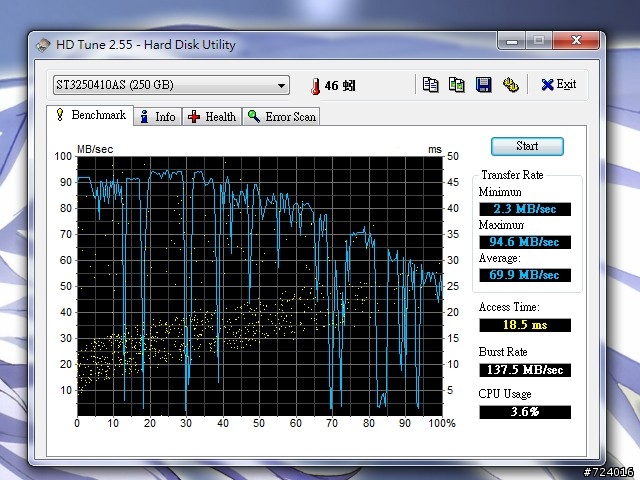Image resolution: width=640 pixels, height=480 pixels.
Task: Click the Minimum value 2.3 MB/sec
Action: coord(525,209)
